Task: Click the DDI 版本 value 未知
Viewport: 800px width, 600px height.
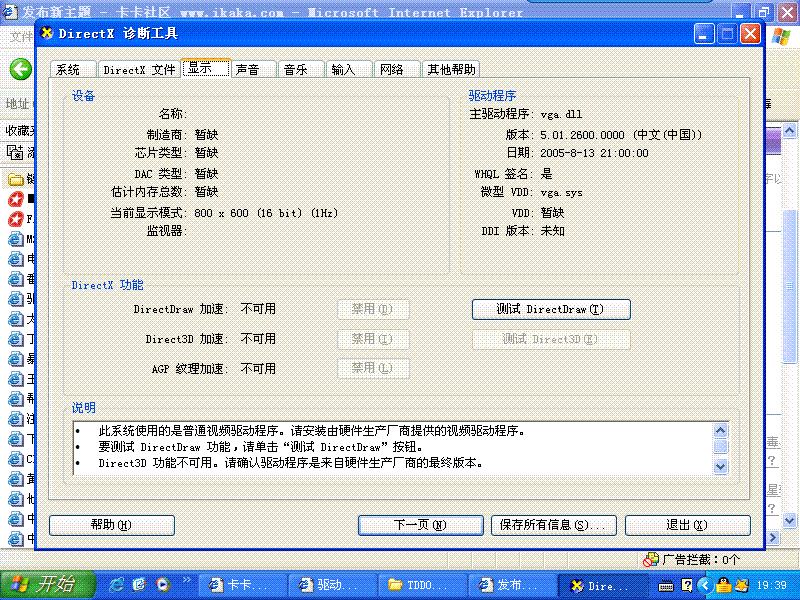Action: coord(553,231)
